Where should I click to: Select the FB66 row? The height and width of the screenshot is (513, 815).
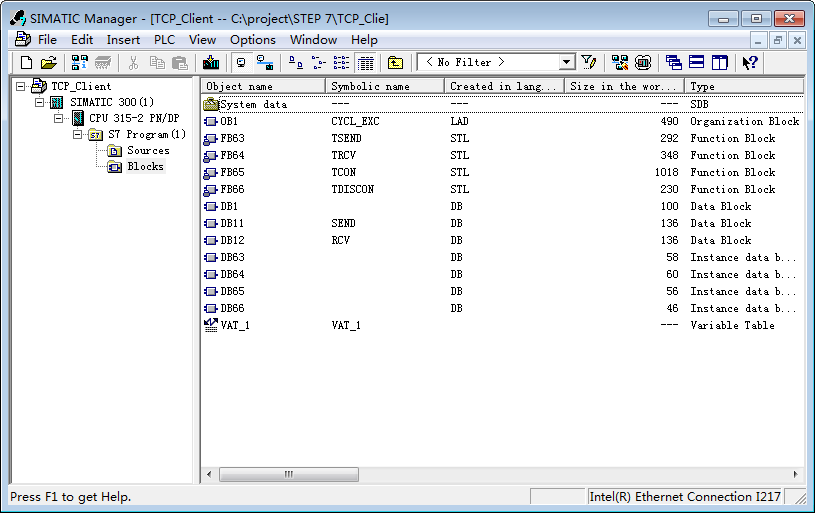(x=502, y=190)
